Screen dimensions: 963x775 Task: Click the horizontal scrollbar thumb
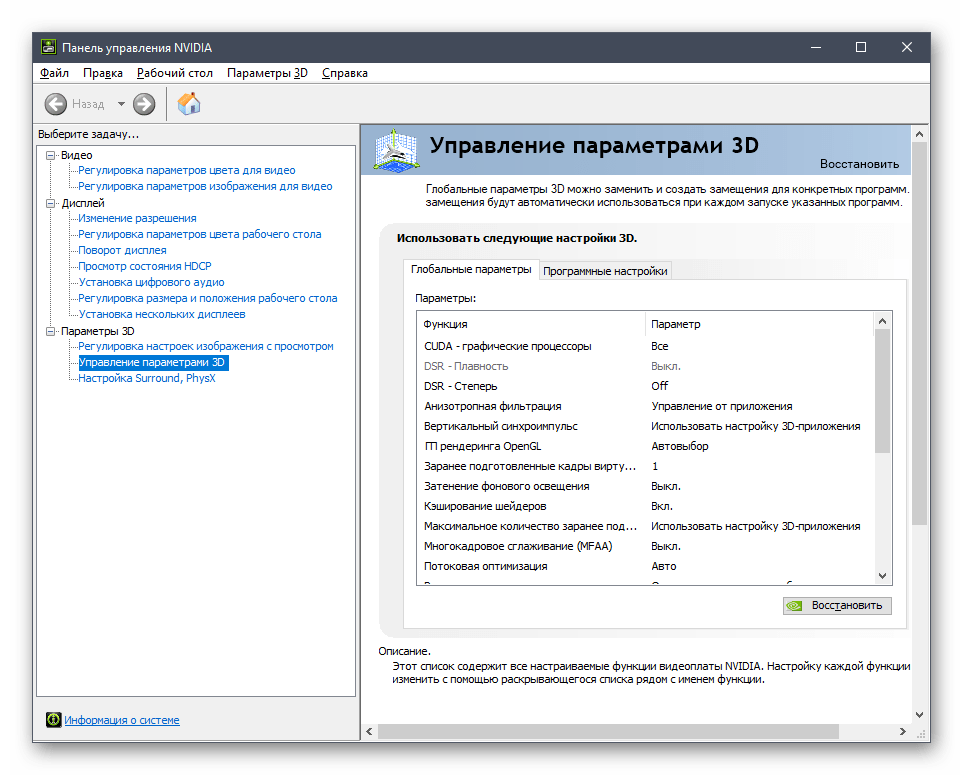(x=608, y=731)
